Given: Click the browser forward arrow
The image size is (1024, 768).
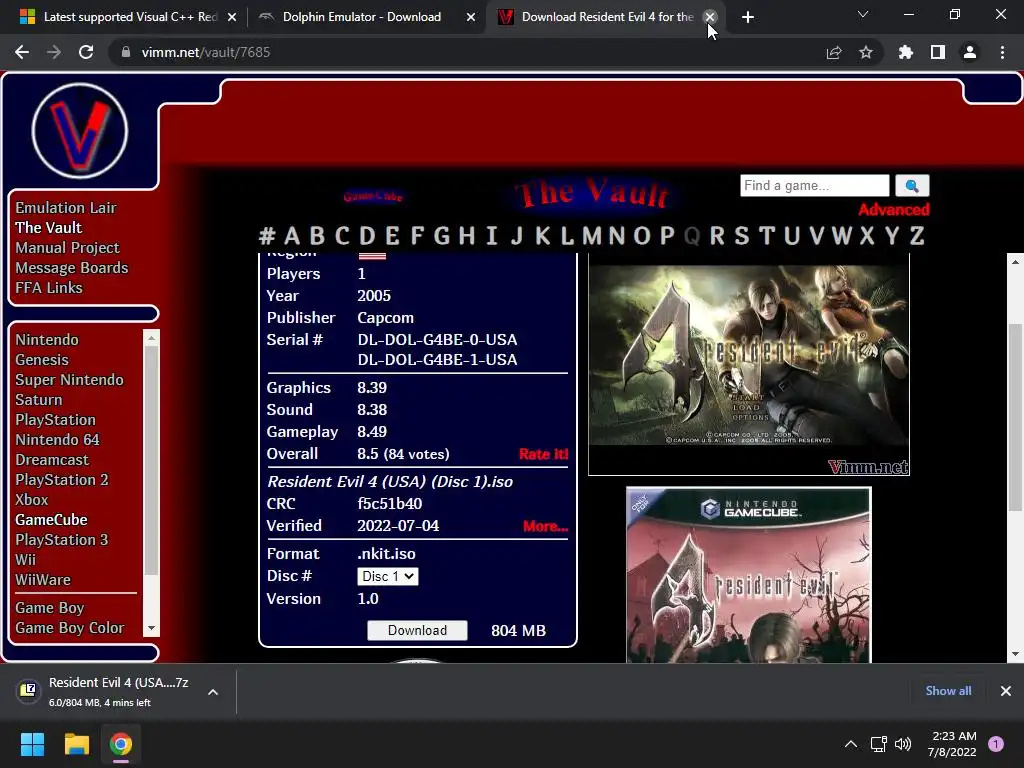Looking at the screenshot, I should (54, 52).
